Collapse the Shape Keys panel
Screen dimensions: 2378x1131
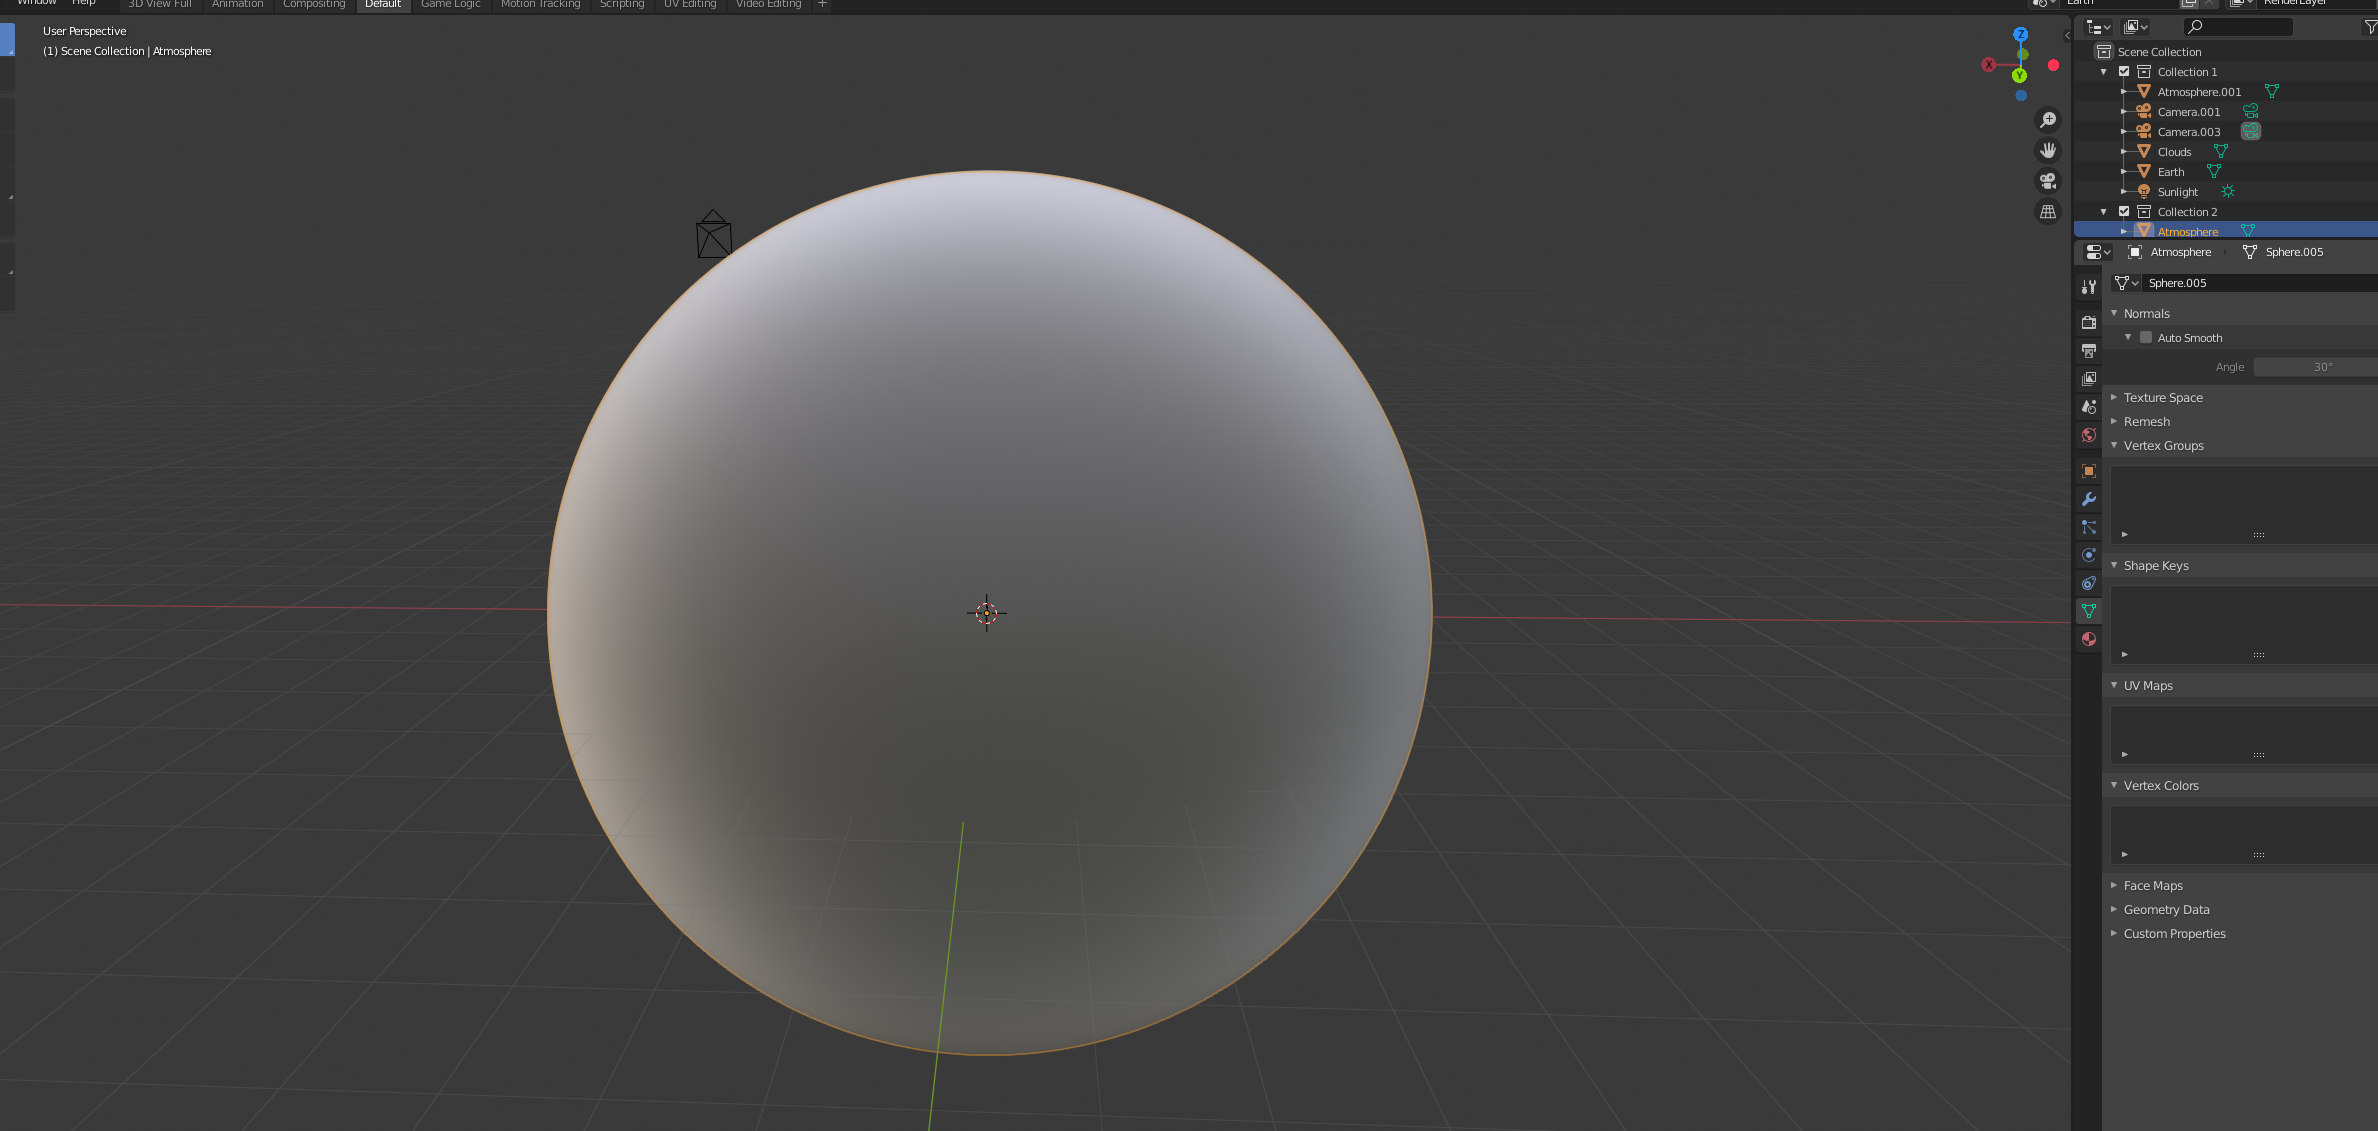2114,565
